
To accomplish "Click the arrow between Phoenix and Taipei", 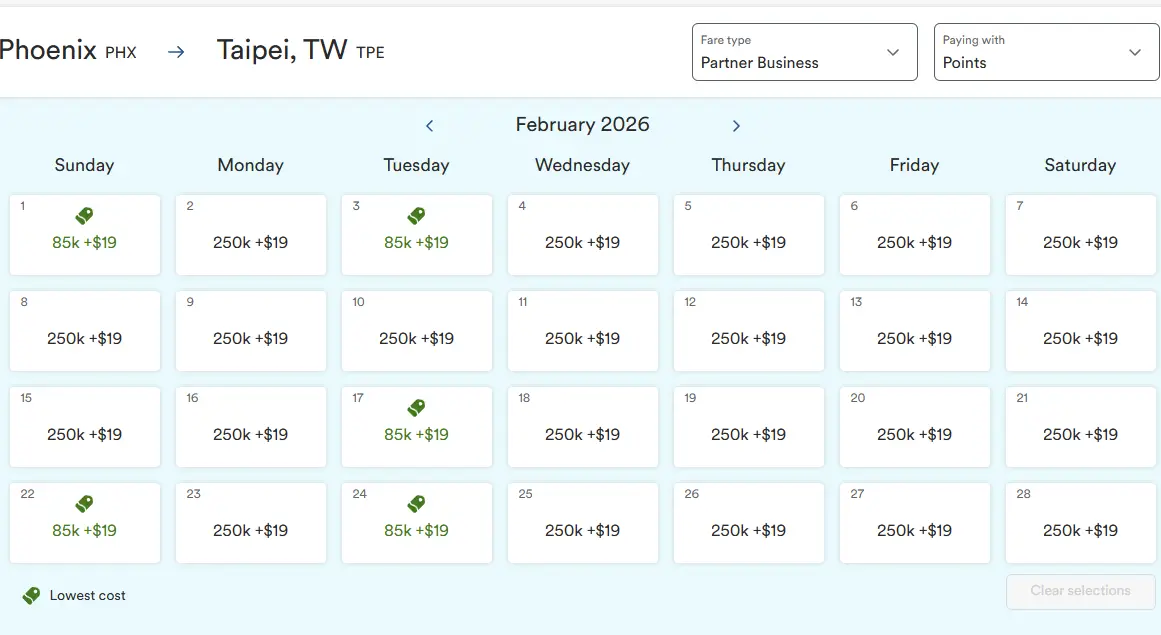I will click(176, 52).
